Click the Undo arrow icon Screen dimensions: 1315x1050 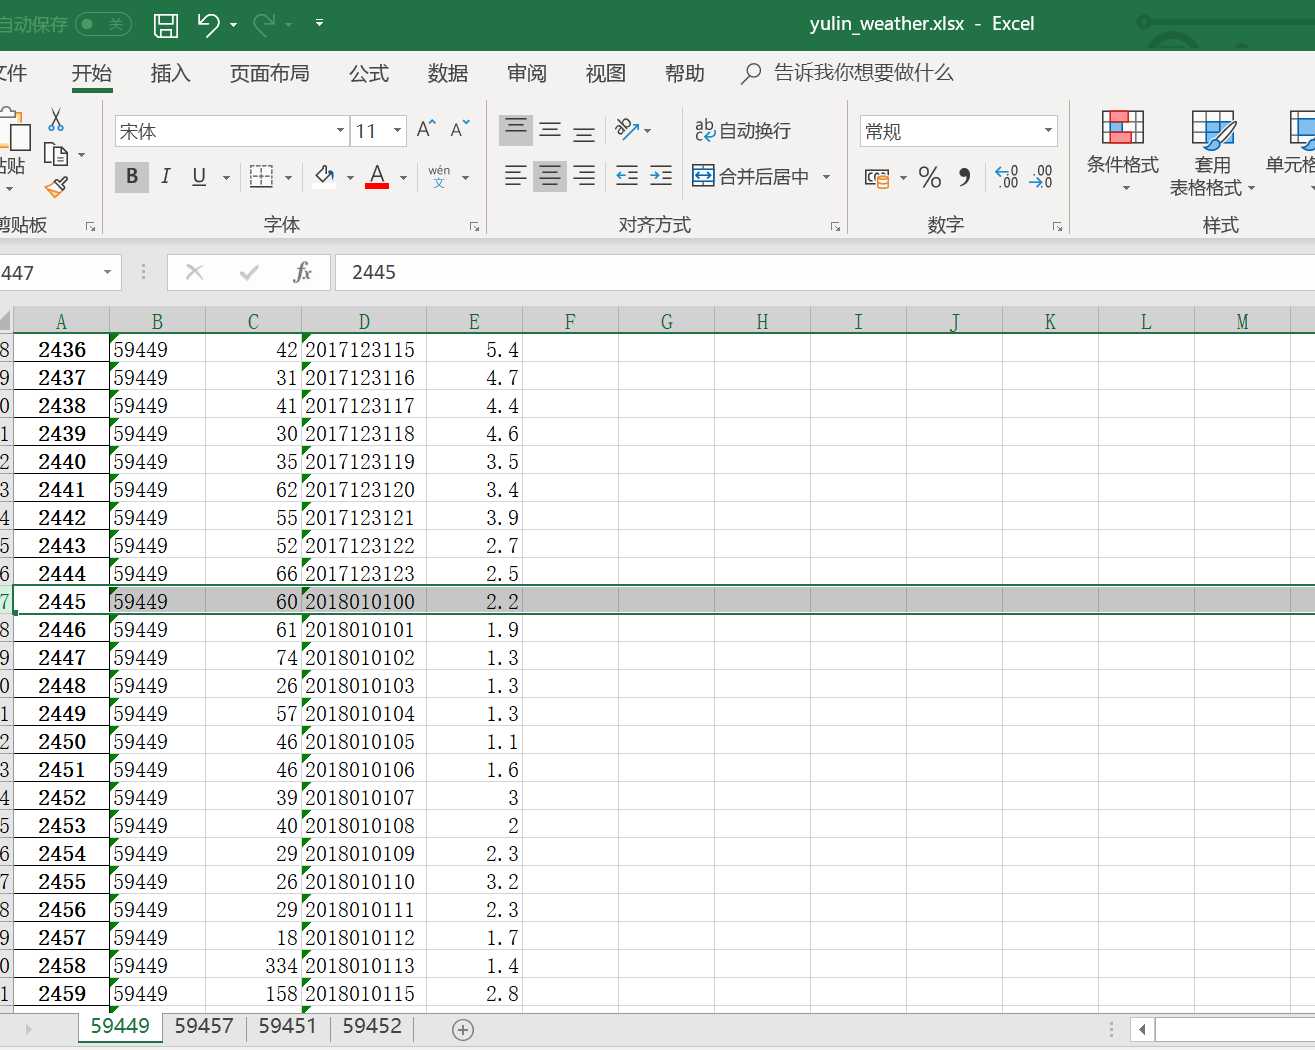point(209,24)
